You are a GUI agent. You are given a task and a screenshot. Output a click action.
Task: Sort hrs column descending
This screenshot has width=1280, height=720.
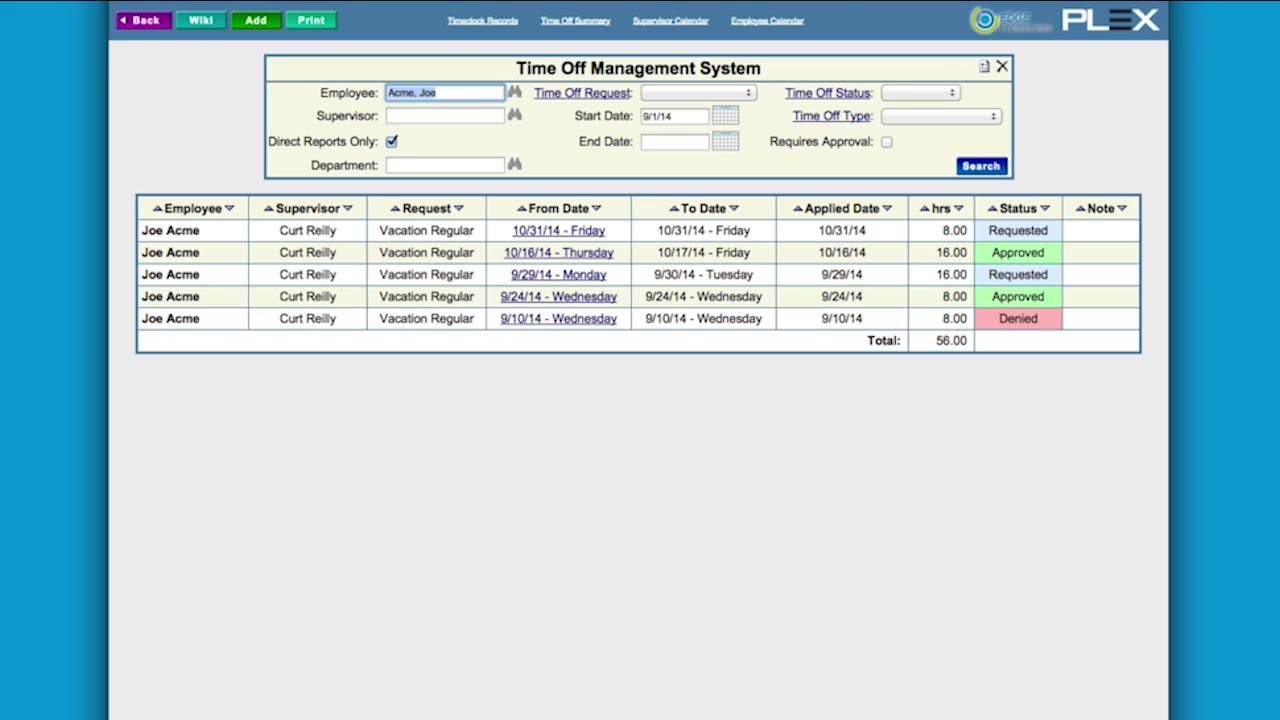point(958,208)
